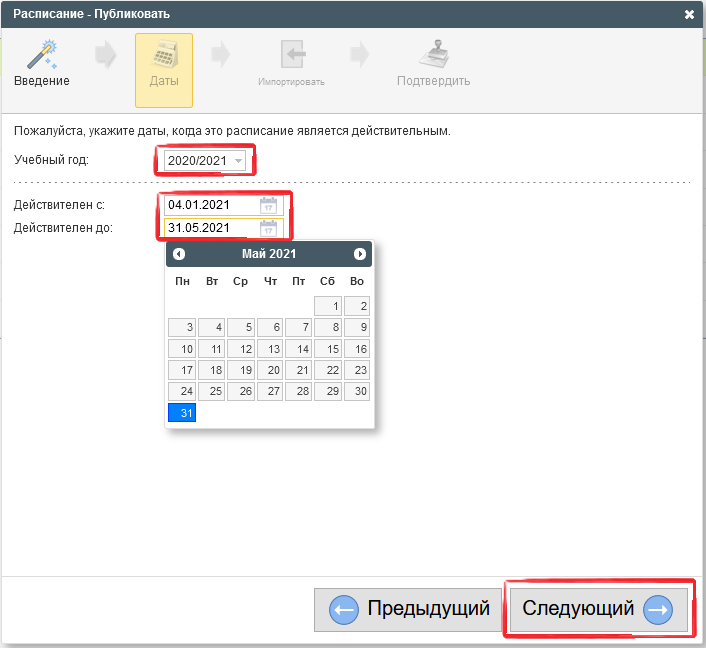The width and height of the screenshot is (706, 648).
Task: Select May 31 in the calendar
Action: tap(182, 413)
